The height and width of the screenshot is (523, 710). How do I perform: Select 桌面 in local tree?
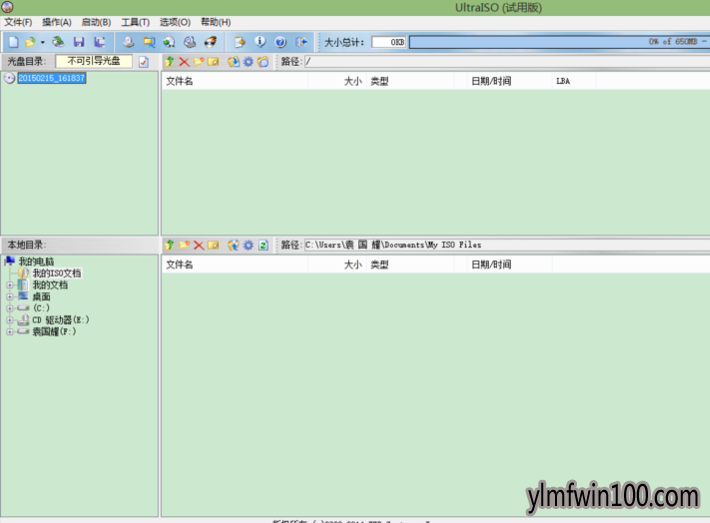point(41,297)
